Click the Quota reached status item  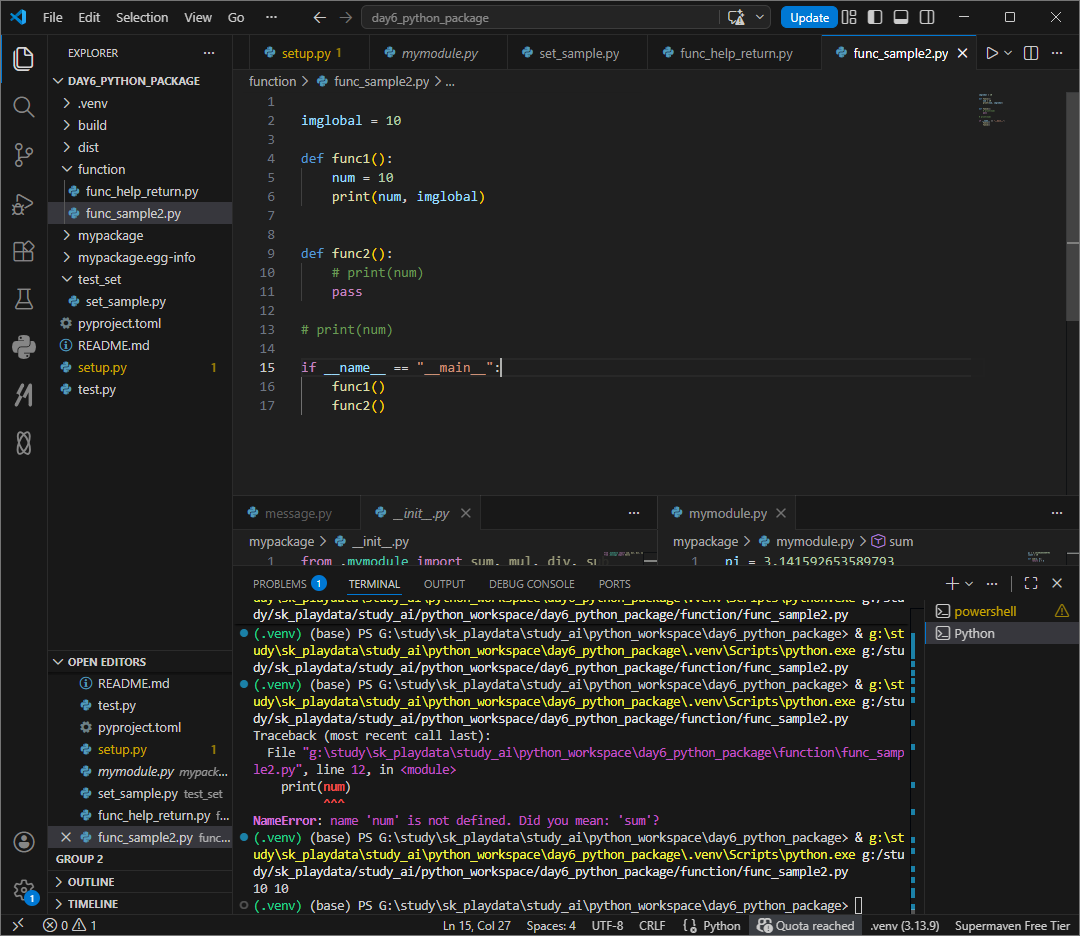805,925
